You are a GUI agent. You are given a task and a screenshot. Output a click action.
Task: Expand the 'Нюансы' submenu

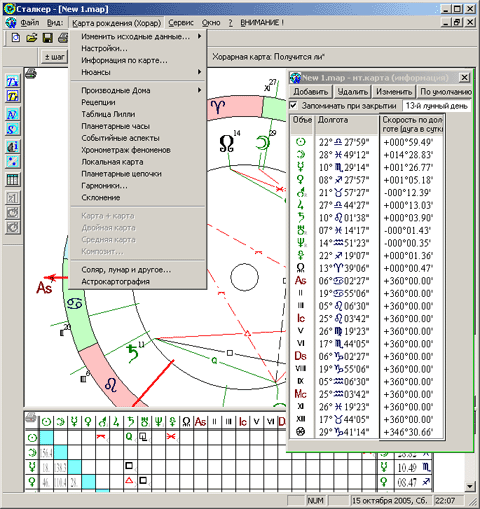point(139,72)
